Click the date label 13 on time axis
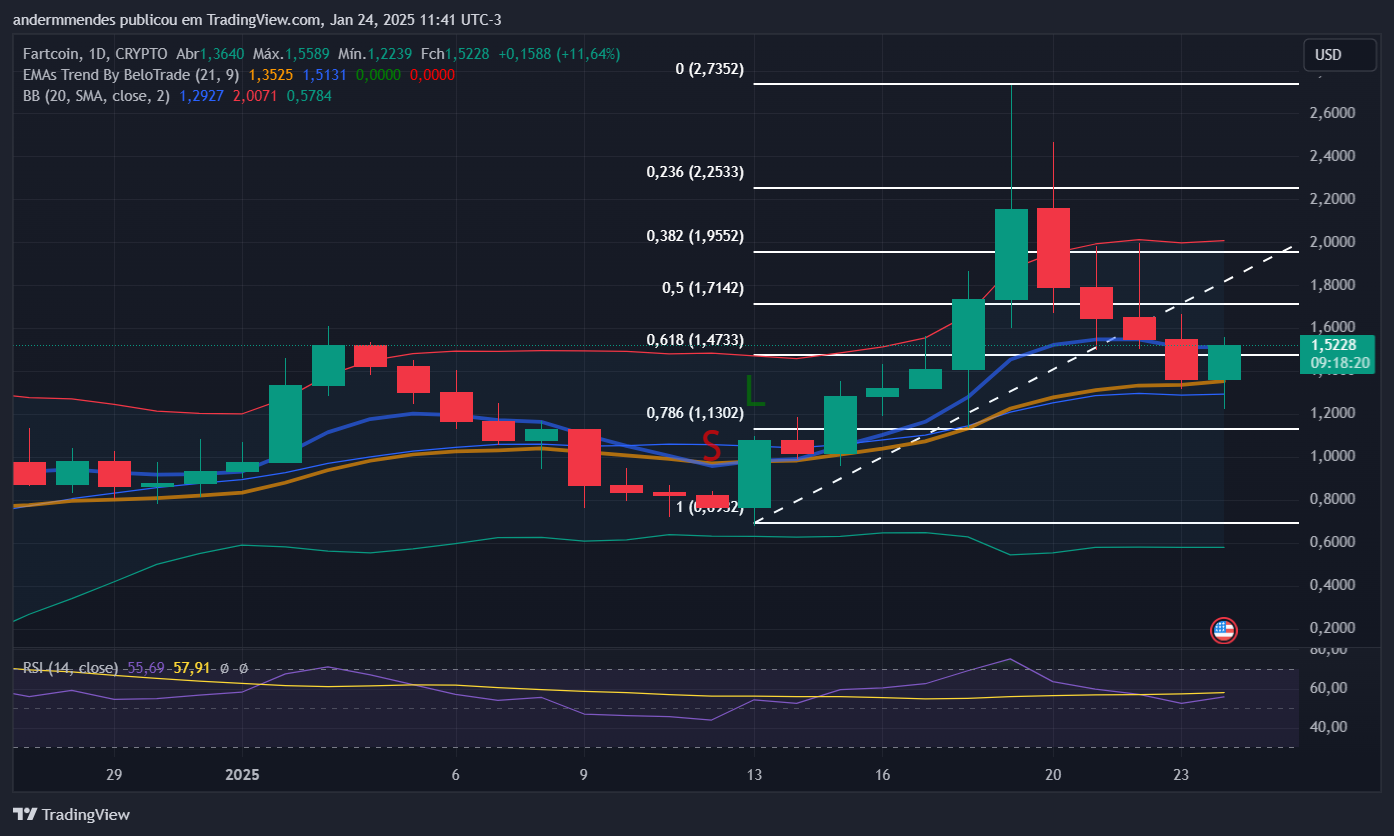This screenshot has height=836, width=1394. pos(754,775)
